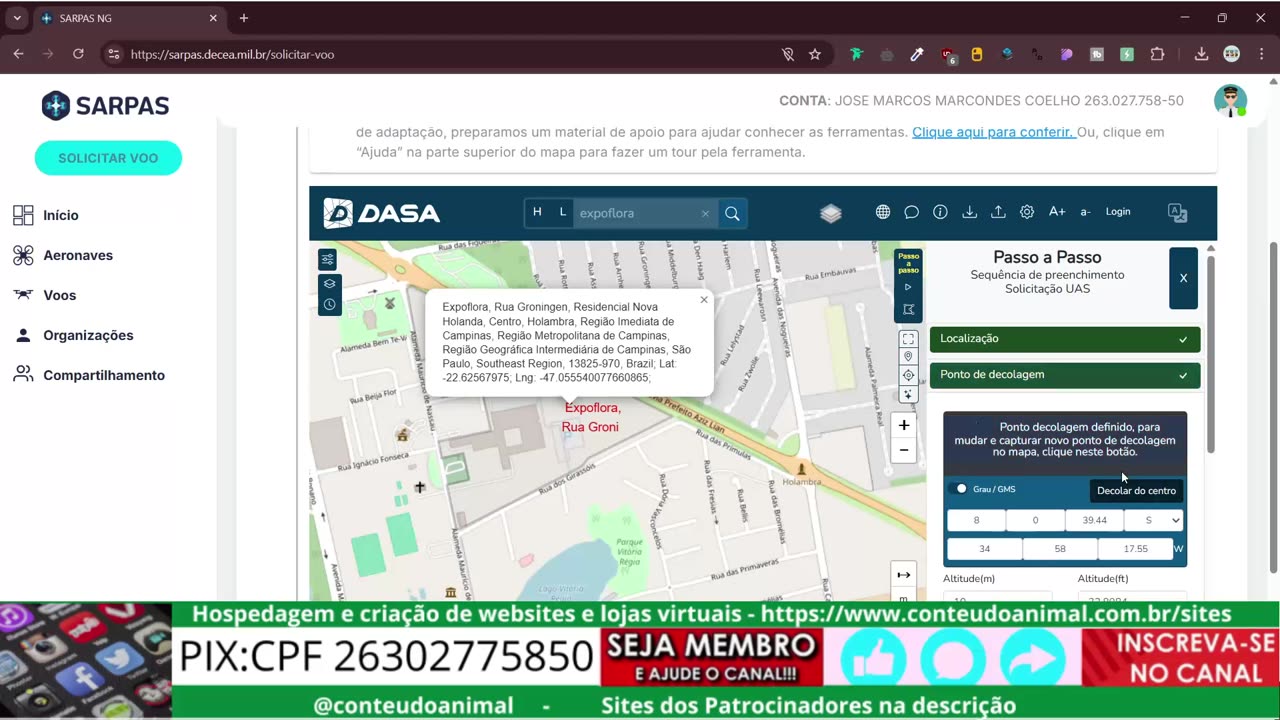Open the translate language icon
This screenshot has width=1280, height=720.
click(1178, 213)
